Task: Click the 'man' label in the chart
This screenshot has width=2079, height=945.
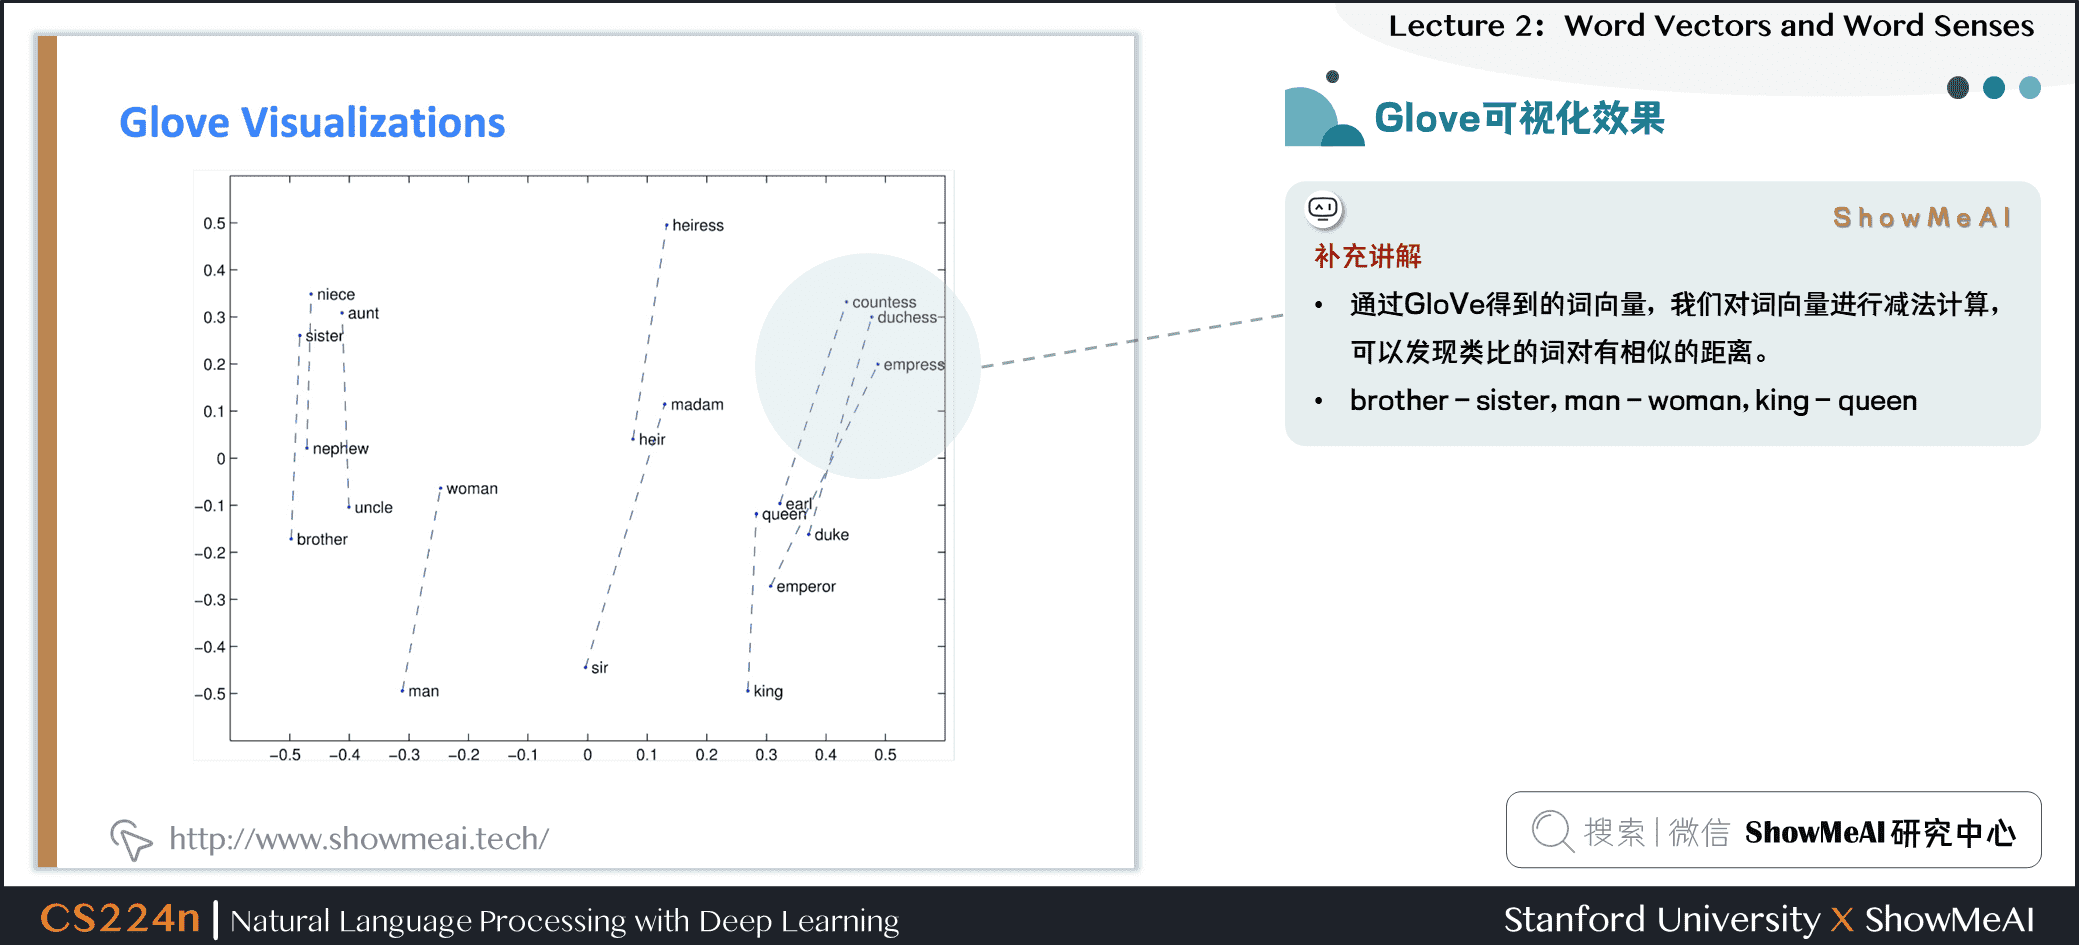Action: pyautogui.click(x=423, y=692)
